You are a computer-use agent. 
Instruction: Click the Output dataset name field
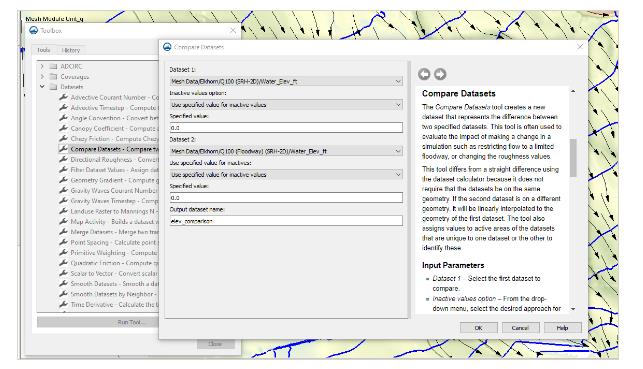(286, 221)
